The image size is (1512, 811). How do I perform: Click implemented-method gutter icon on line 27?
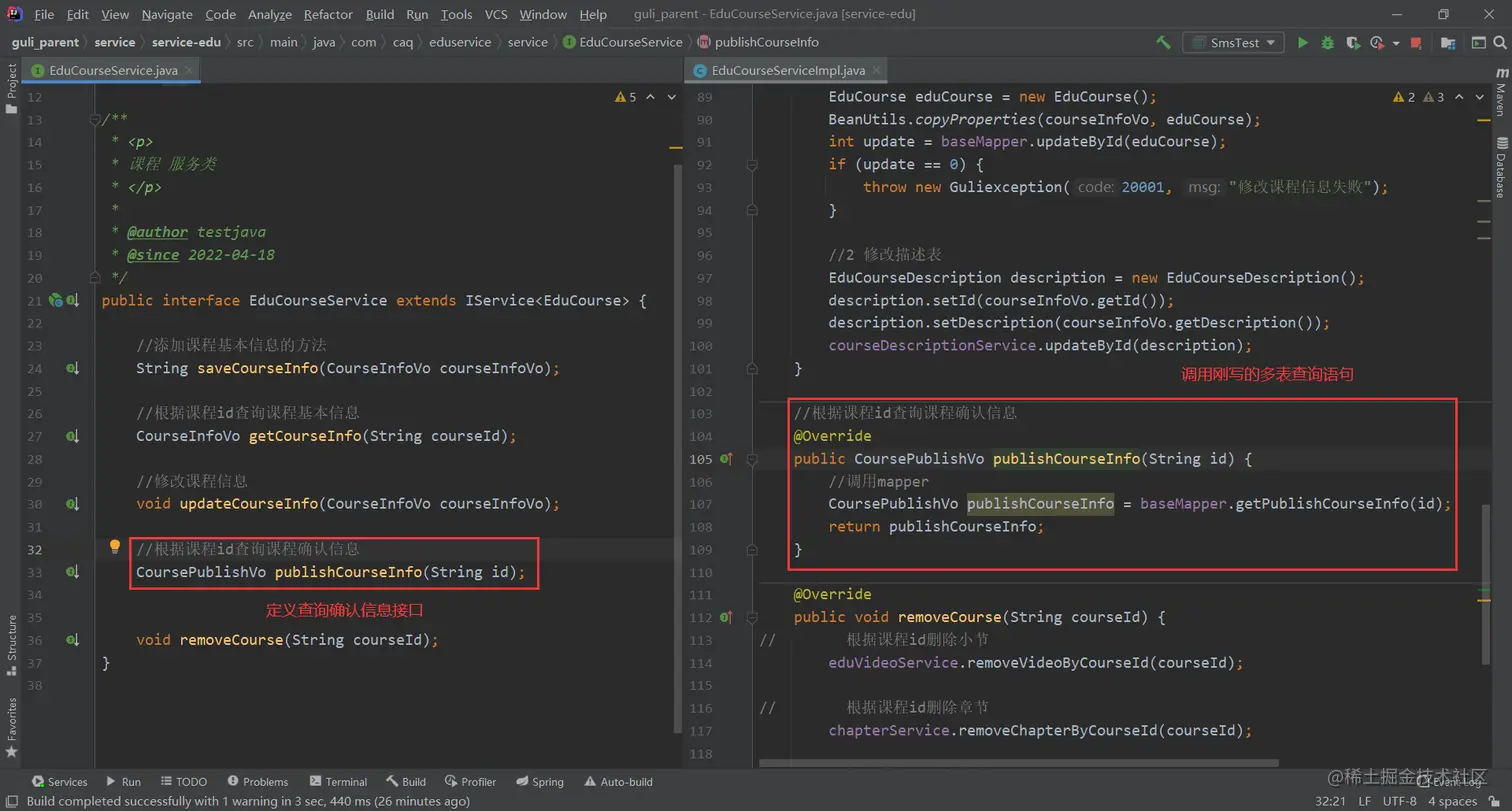point(72,436)
